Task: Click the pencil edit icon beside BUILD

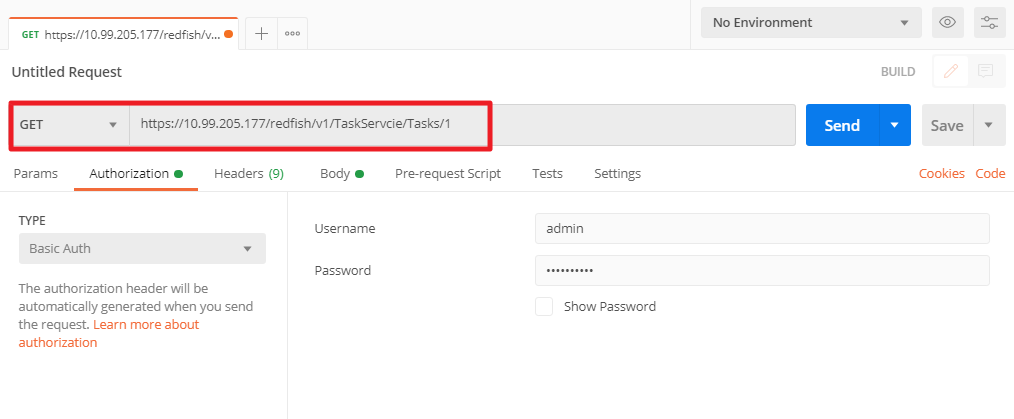Action: click(950, 71)
